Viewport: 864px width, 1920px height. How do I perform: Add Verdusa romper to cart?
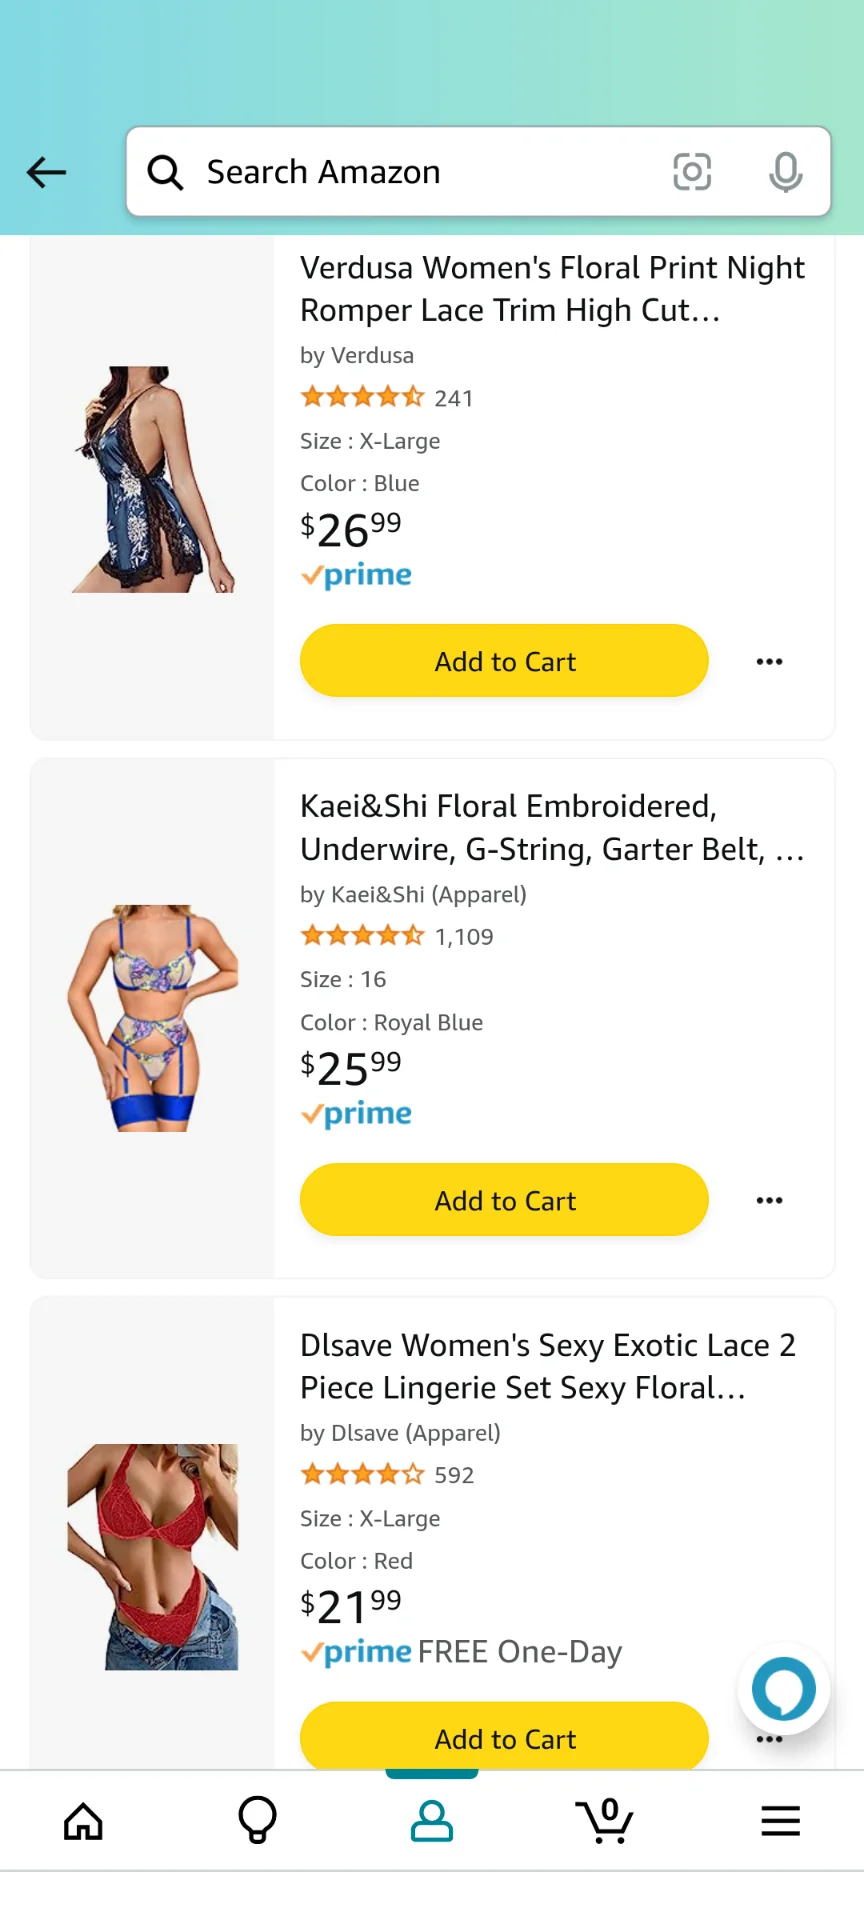coord(504,661)
